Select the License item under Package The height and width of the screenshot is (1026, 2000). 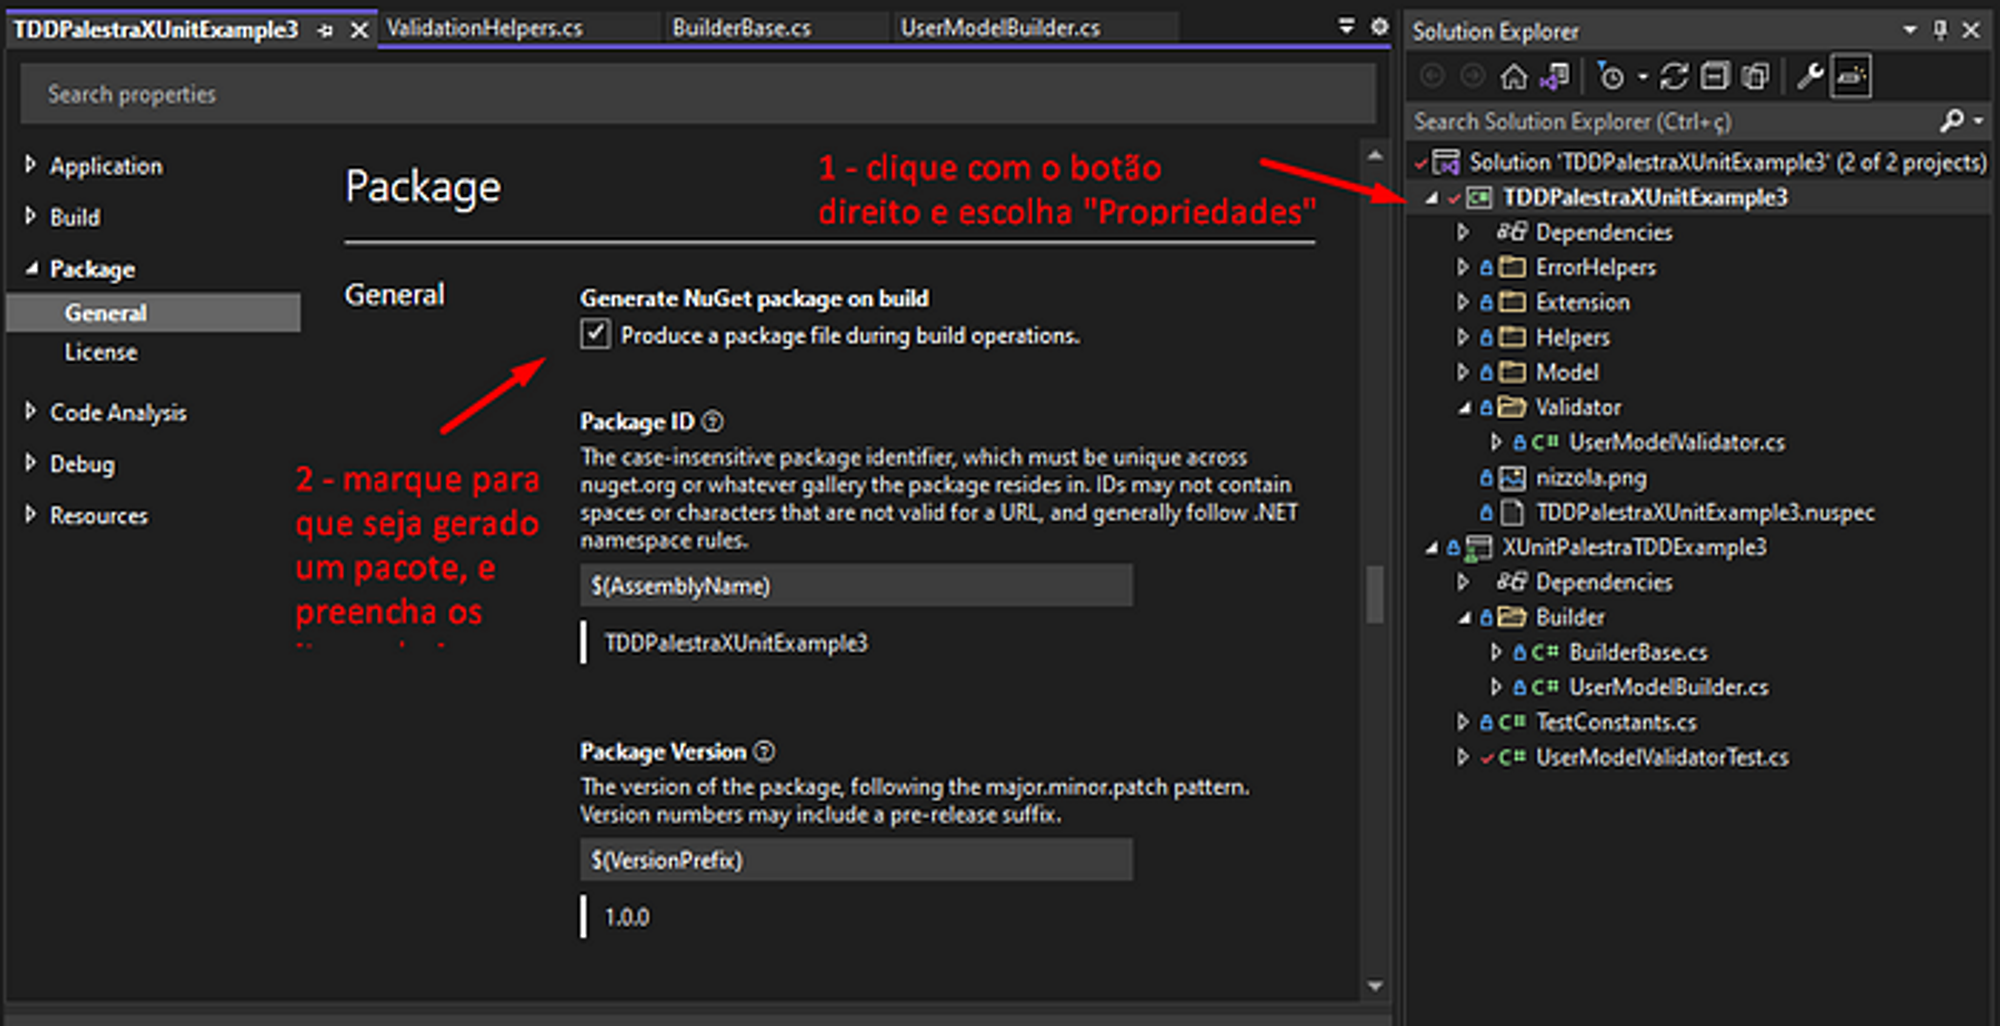click(x=101, y=352)
